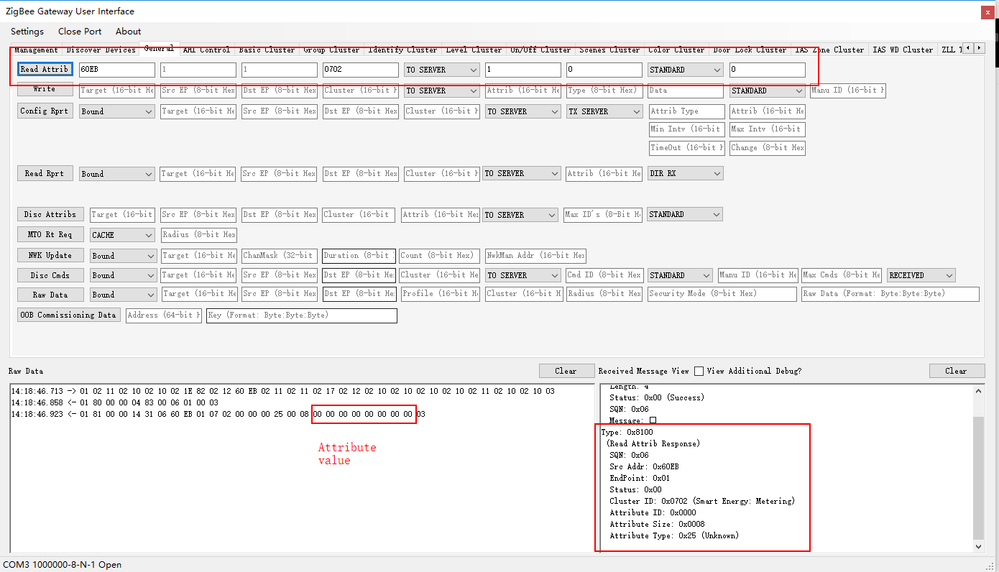
Task: Open Disc Attribs STANDARD dropdown
Action: point(685,215)
